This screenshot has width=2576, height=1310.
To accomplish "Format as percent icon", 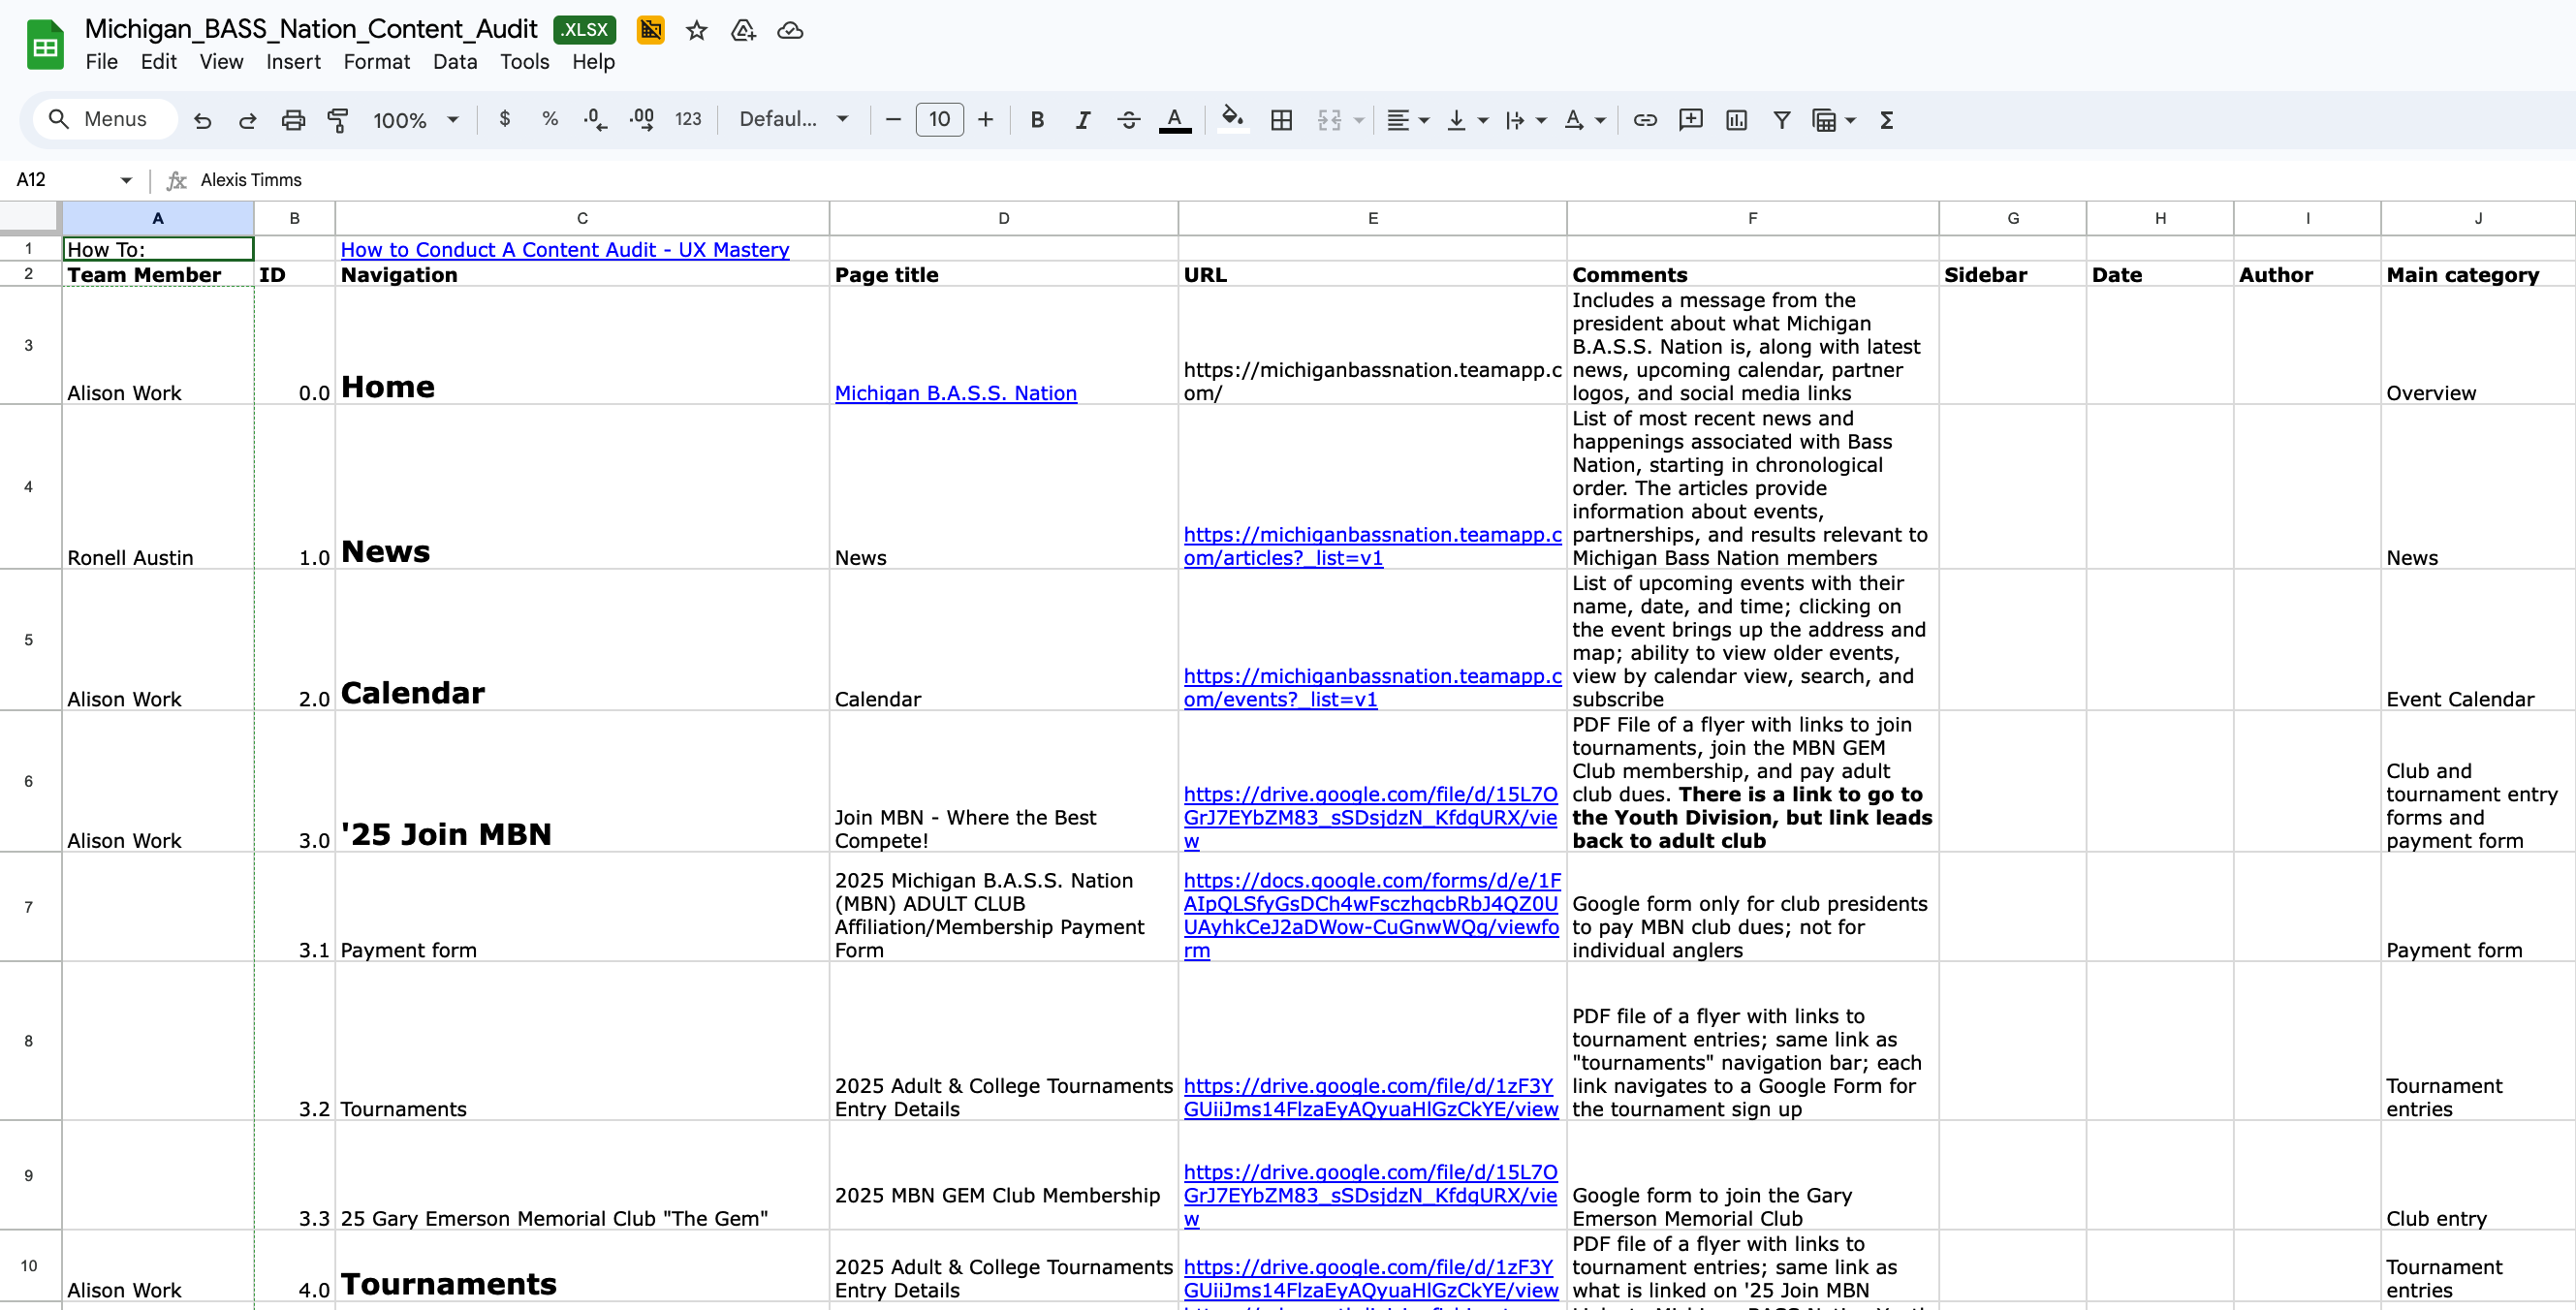I will click(x=550, y=119).
